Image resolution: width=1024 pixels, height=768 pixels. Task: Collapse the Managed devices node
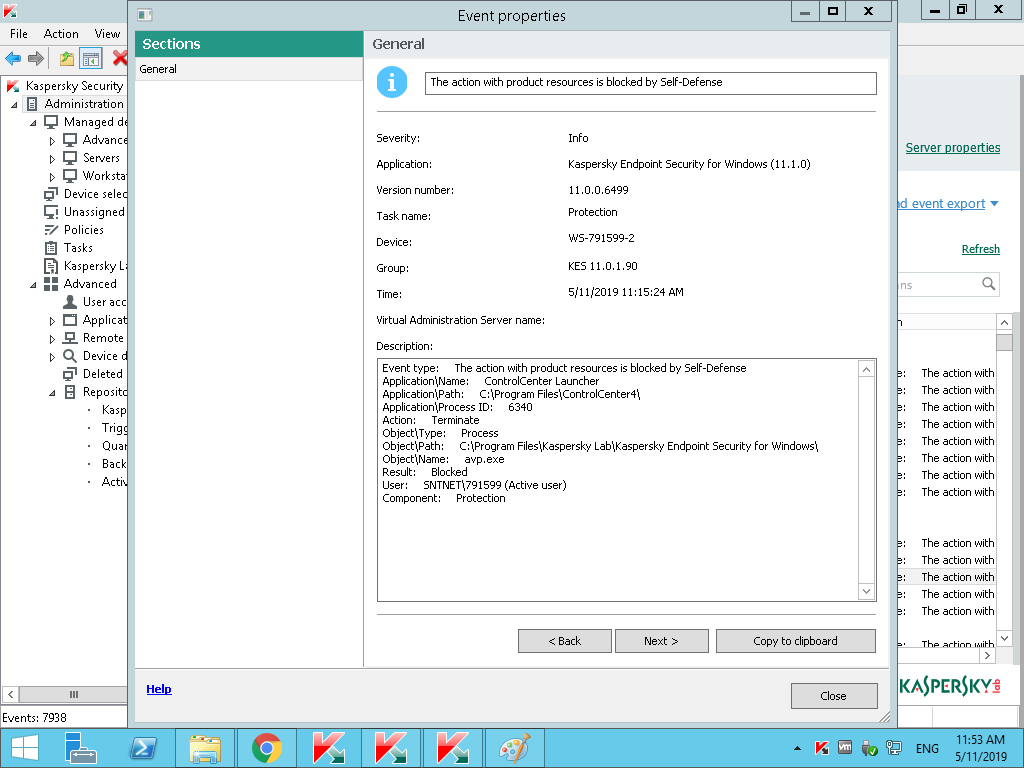tap(34, 122)
